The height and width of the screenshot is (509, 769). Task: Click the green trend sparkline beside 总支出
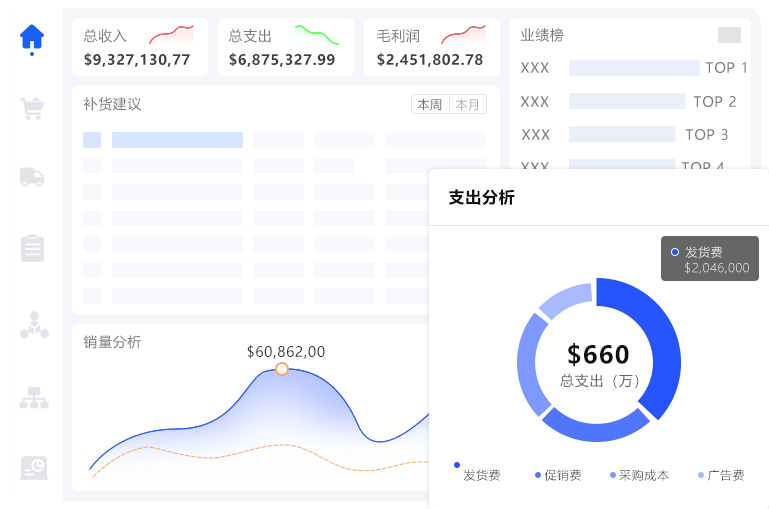(316, 36)
